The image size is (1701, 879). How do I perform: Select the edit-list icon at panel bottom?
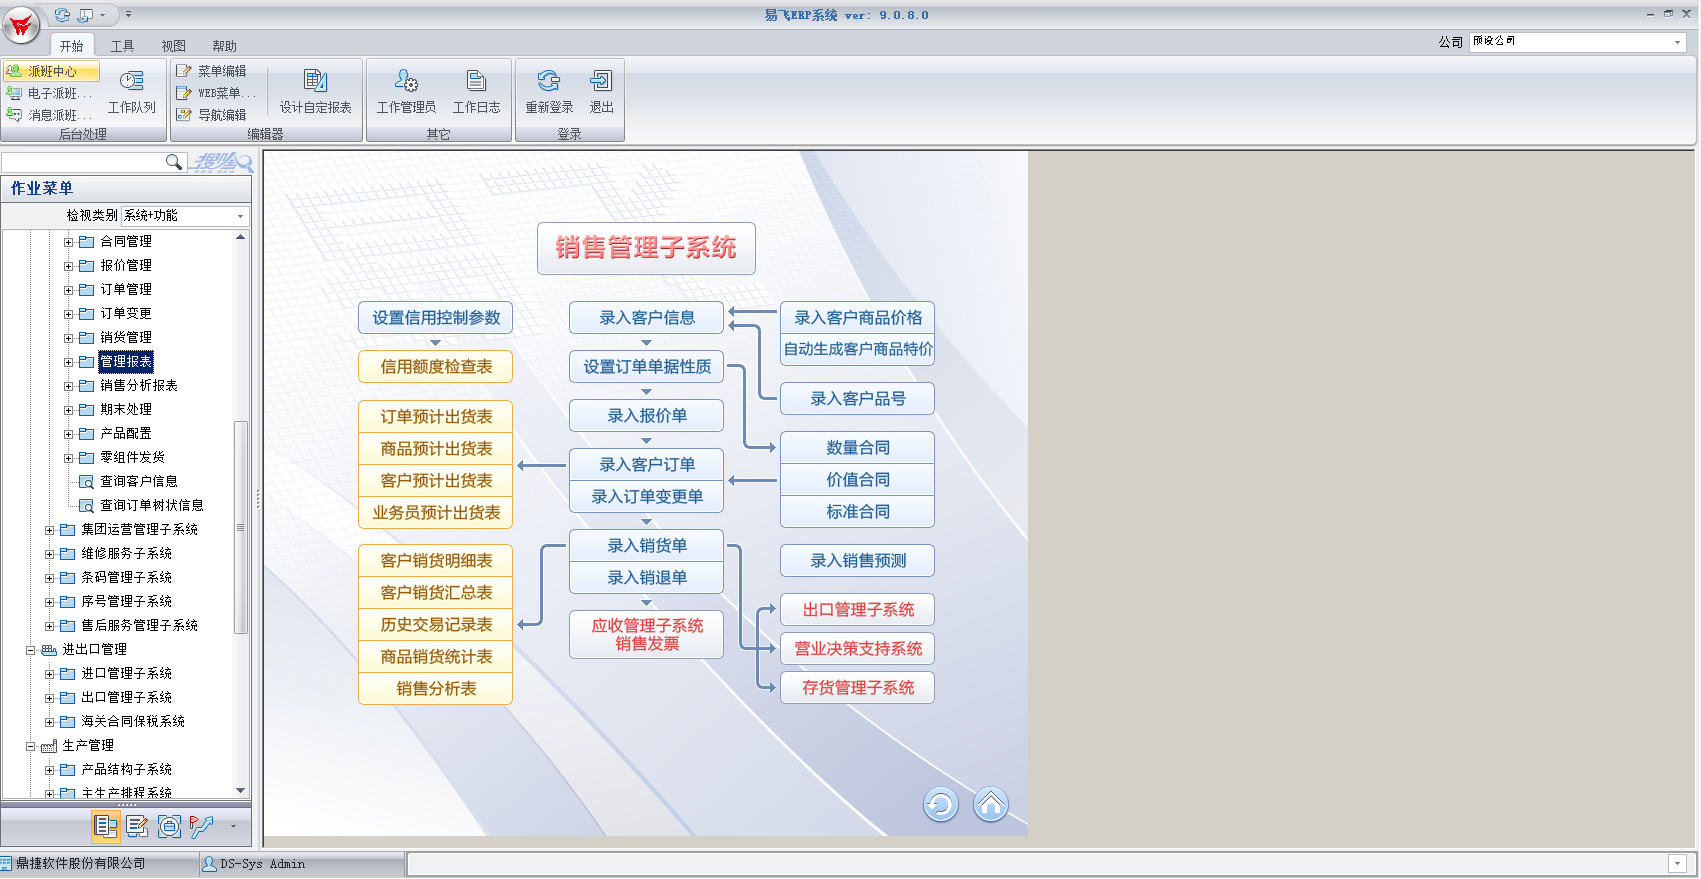pyautogui.click(x=138, y=826)
